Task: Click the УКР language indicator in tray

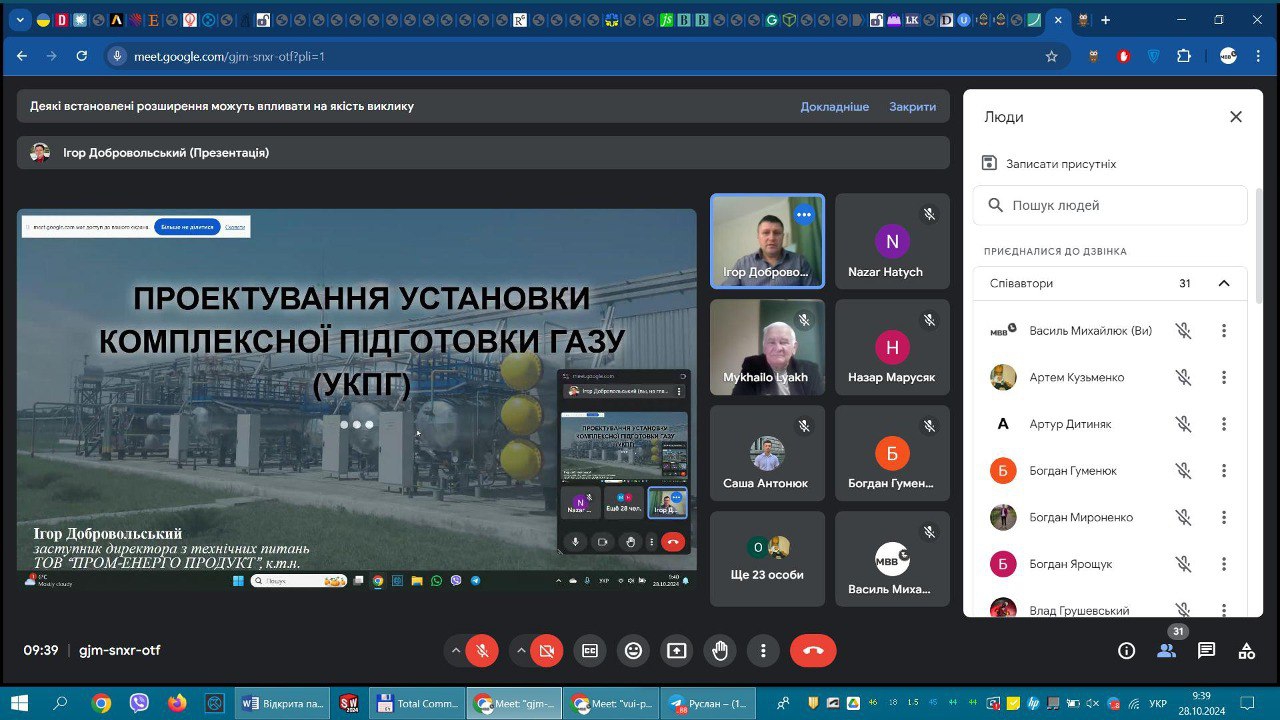Action: (x=1159, y=704)
